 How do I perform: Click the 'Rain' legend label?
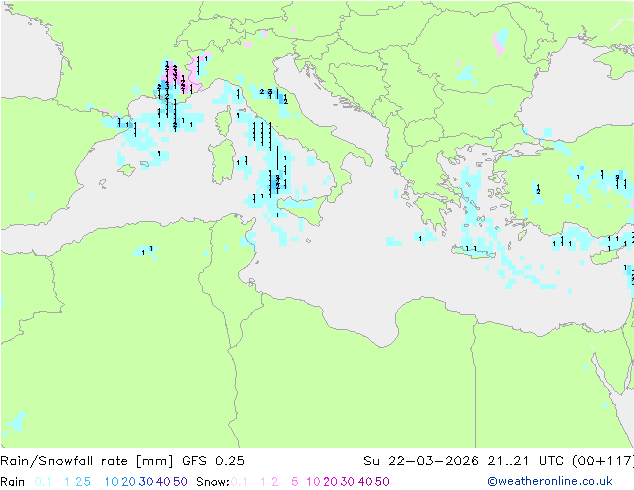point(13,482)
